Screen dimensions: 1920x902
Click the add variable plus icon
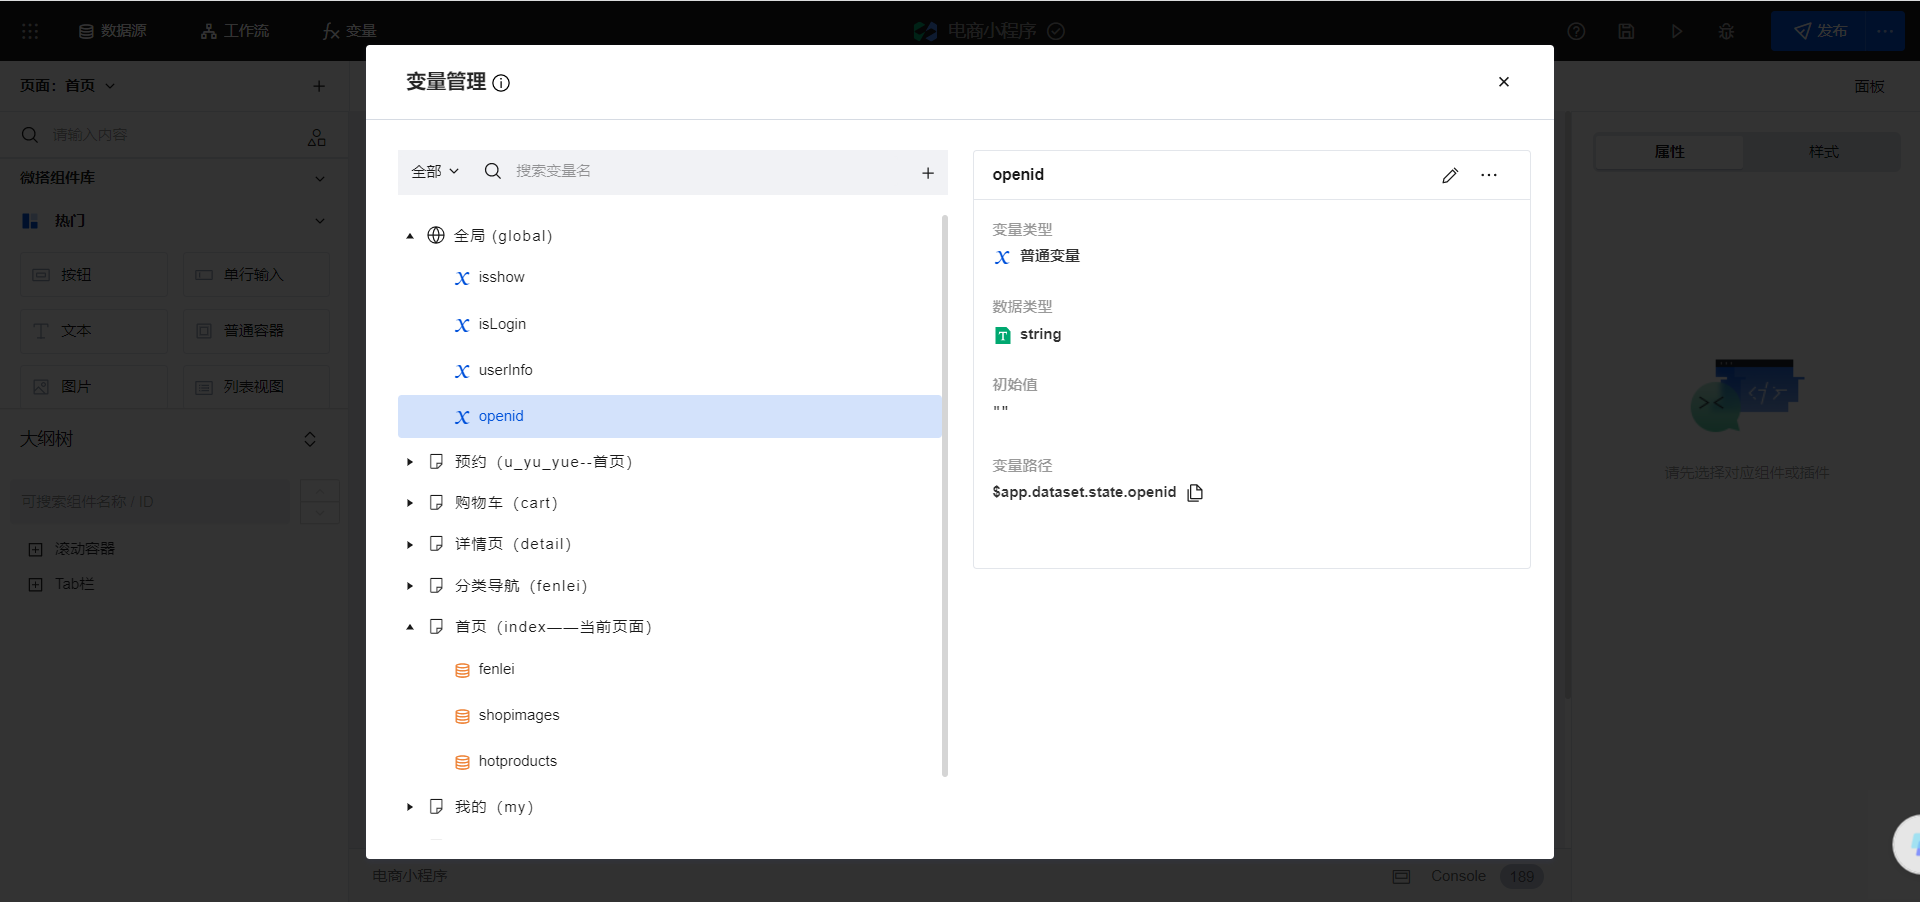[x=928, y=173]
